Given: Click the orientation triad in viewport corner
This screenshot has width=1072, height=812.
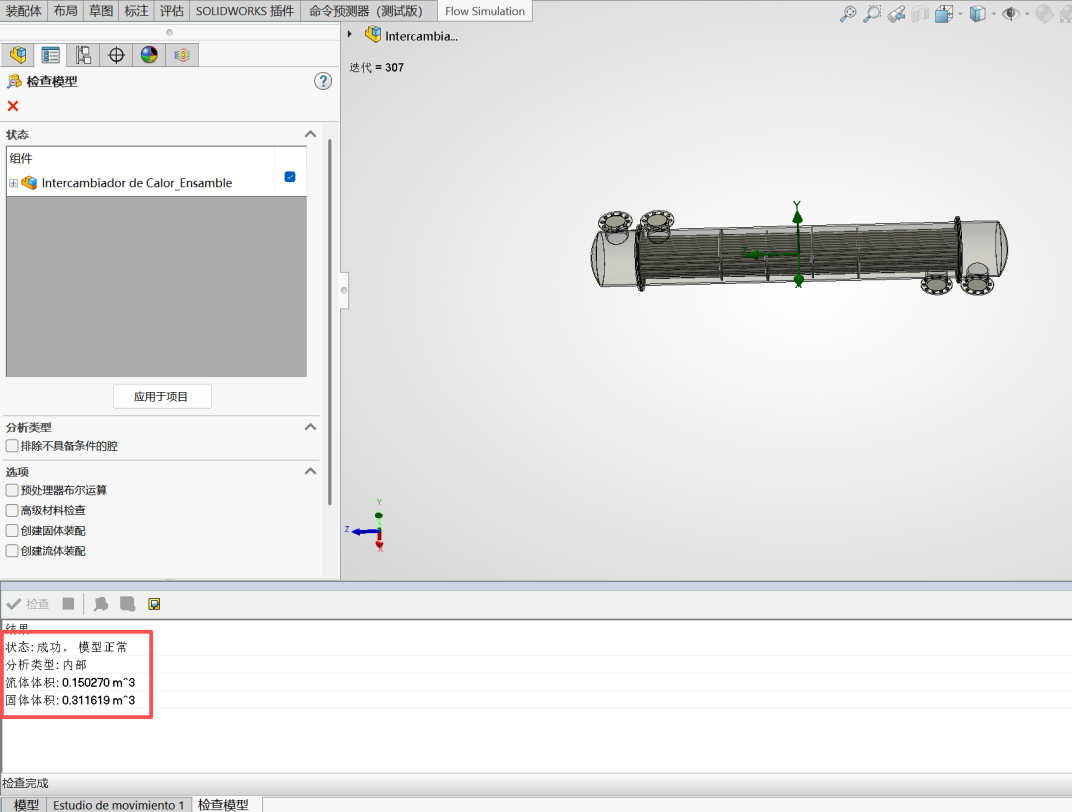Looking at the screenshot, I should pos(366,526).
